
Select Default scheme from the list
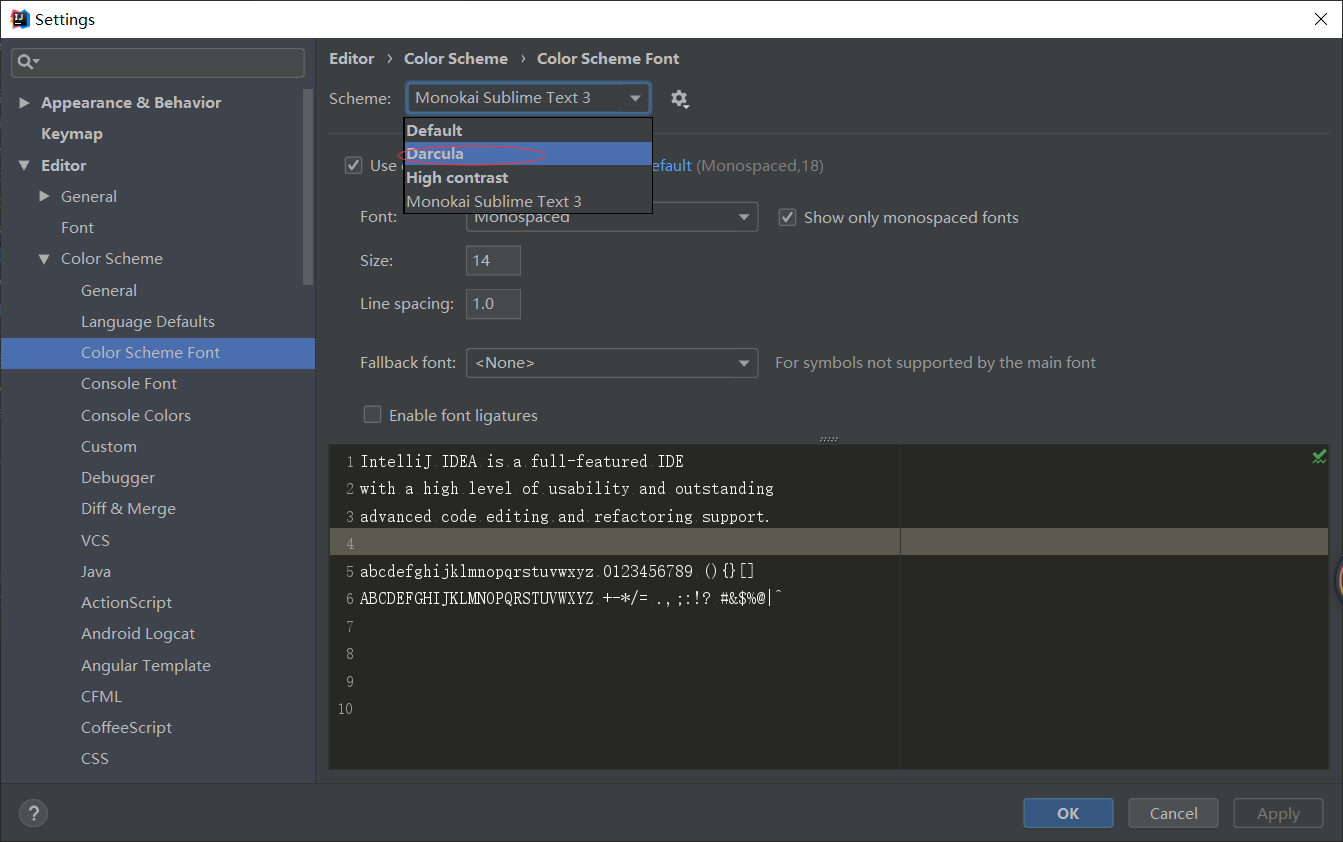pyautogui.click(x=528, y=130)
